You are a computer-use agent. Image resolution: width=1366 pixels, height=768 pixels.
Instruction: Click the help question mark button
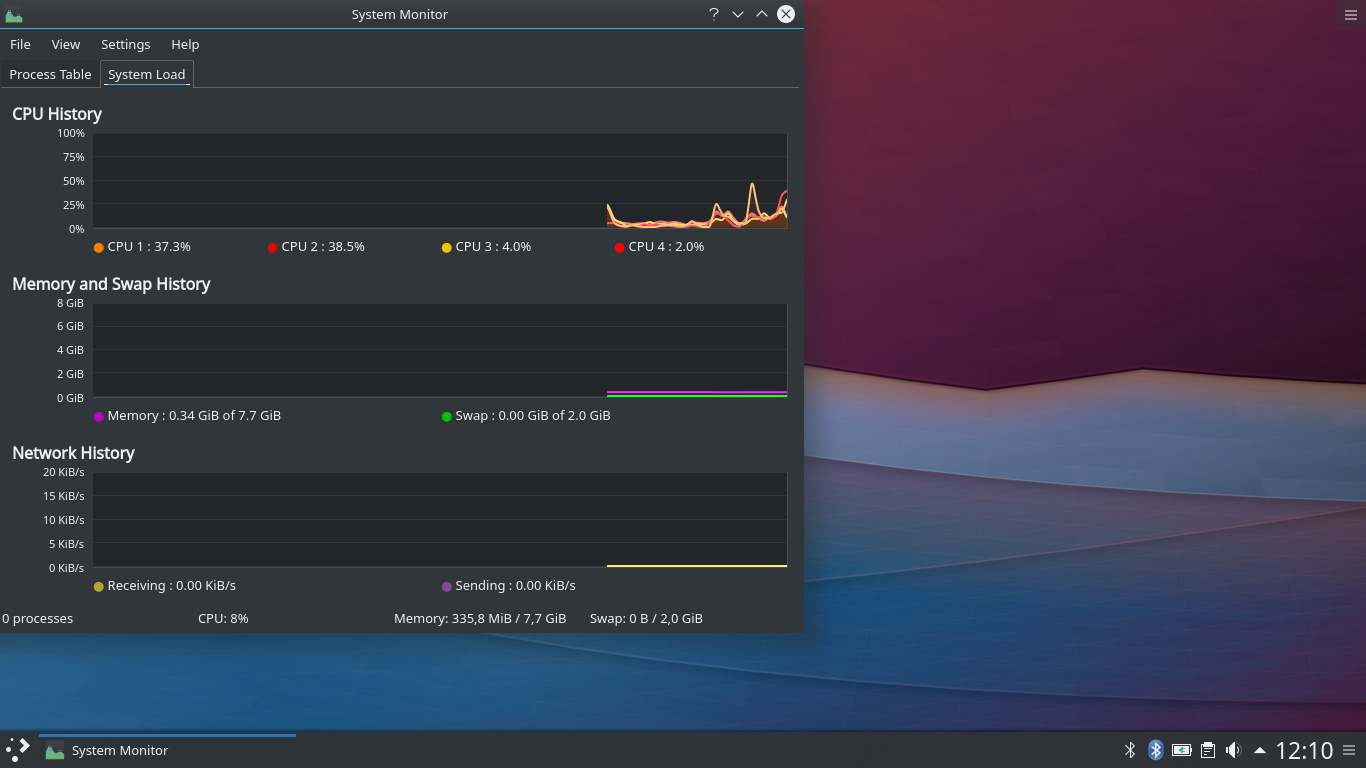tap(713, 14)
